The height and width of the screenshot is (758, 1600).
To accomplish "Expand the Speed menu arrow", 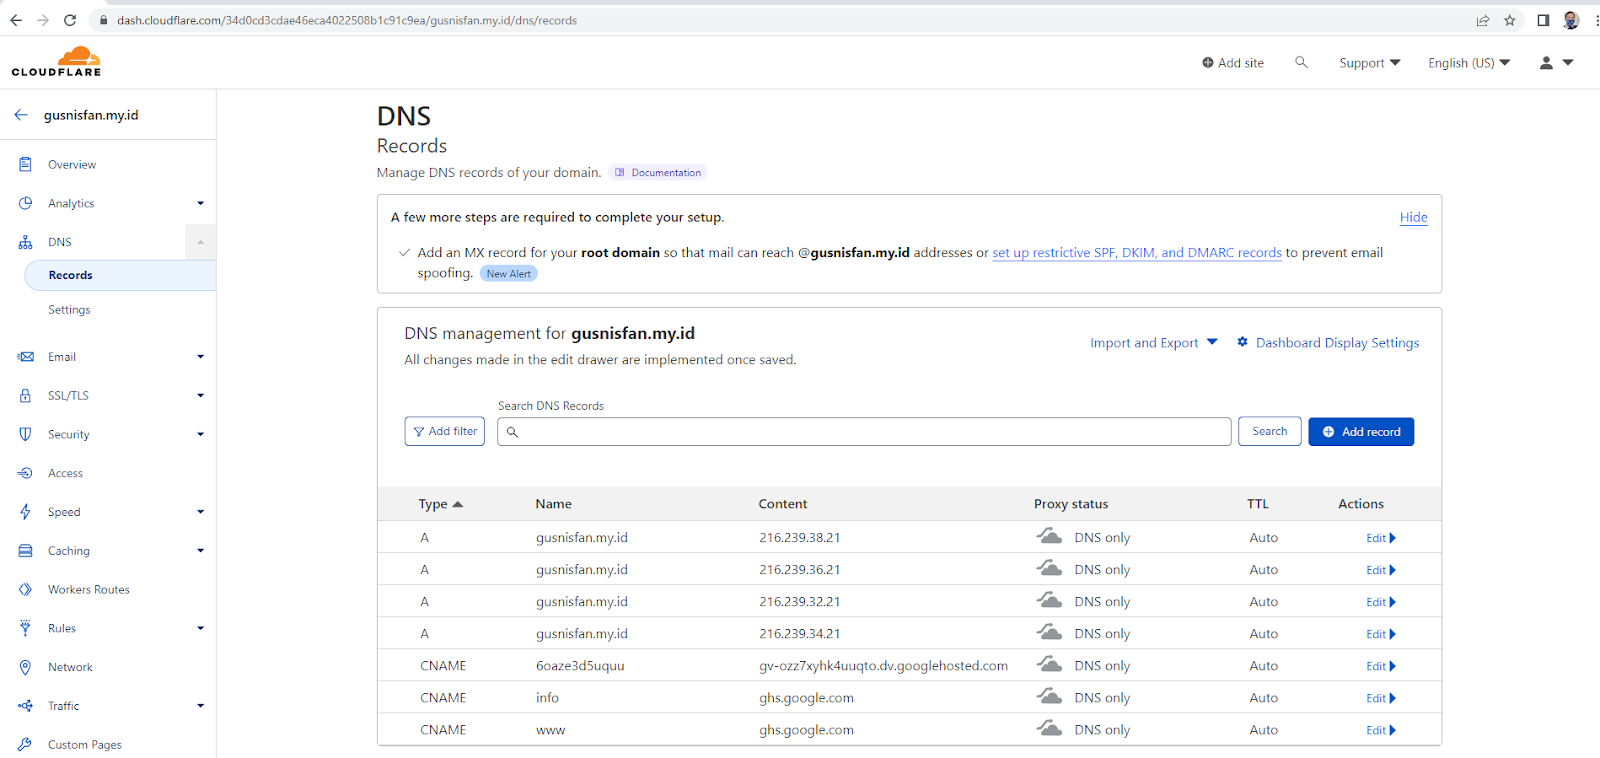I will pyautogui.click(x=200, y=512).
